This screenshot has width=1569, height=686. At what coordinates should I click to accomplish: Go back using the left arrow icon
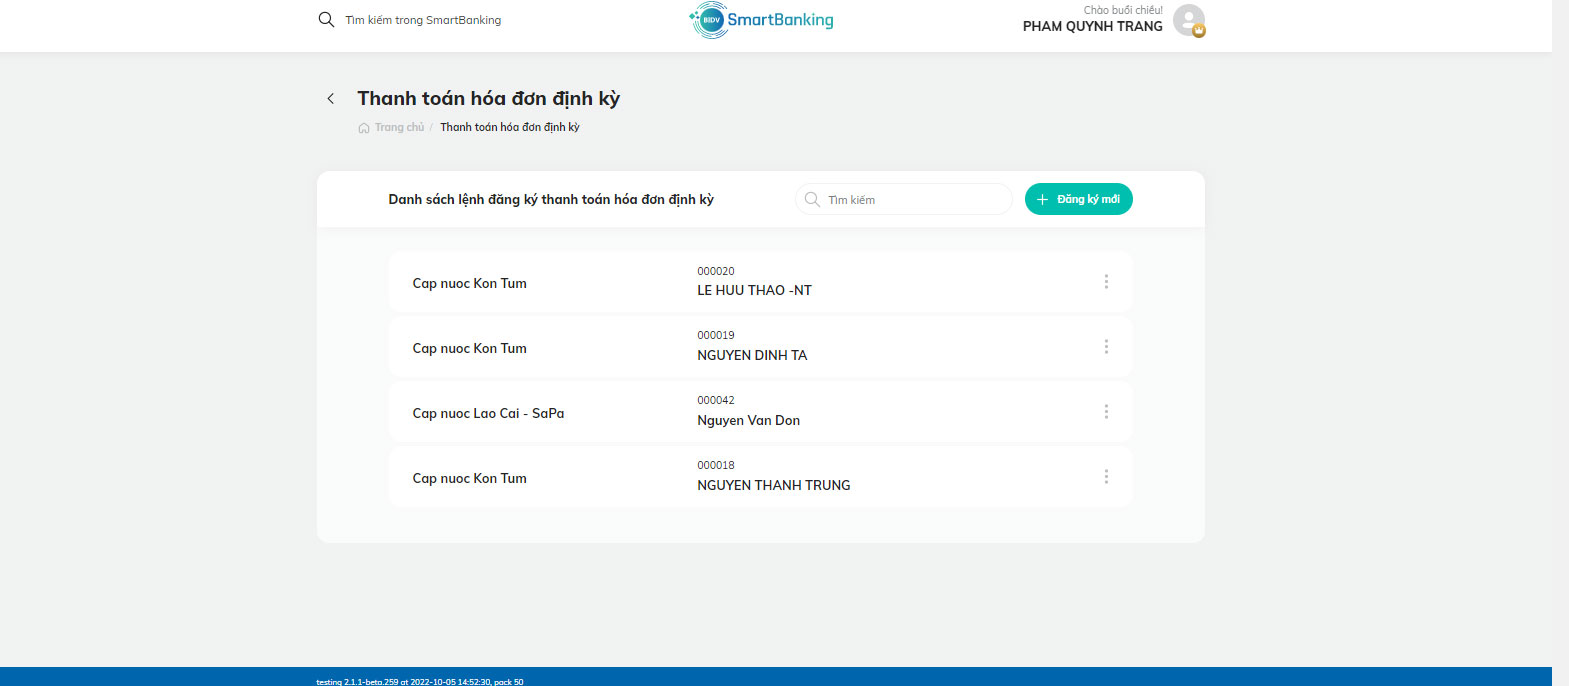click(331, 99)
